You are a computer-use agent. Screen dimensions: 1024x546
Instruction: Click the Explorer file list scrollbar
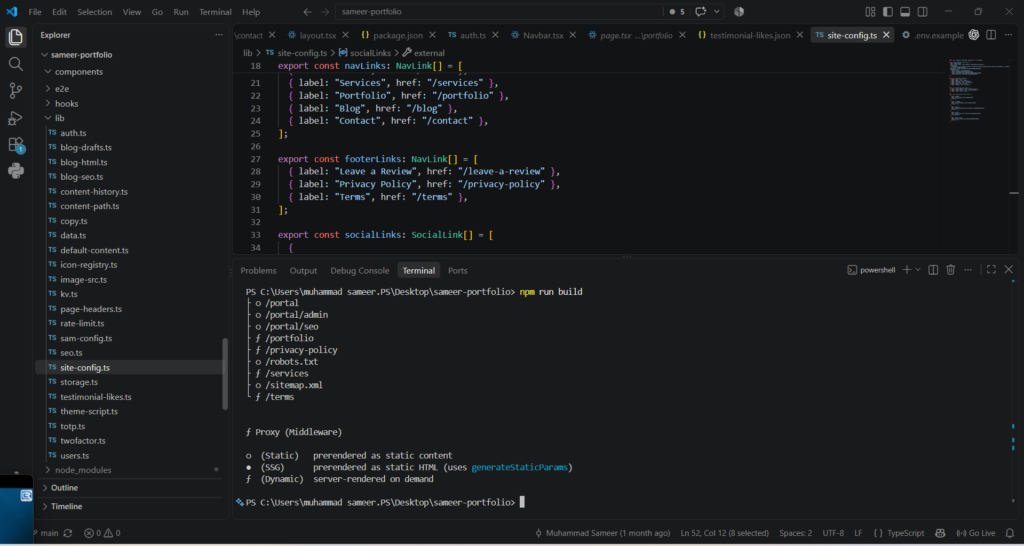225,374
